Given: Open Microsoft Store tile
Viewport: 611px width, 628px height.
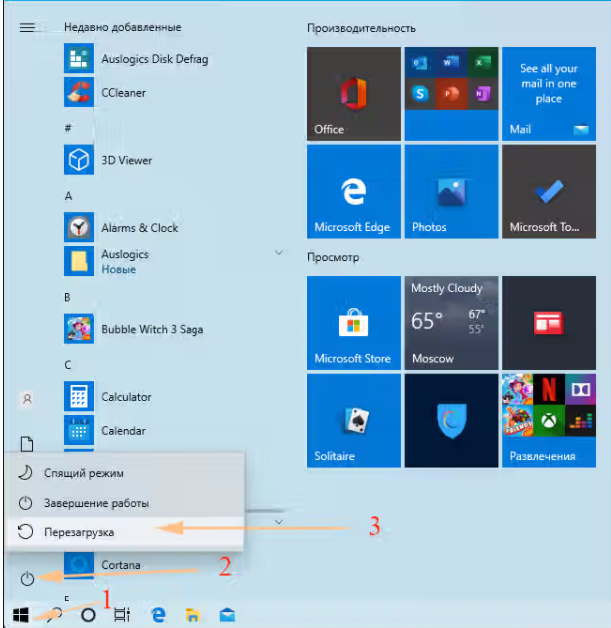Looking at the screenshot, I should [352, 322].
